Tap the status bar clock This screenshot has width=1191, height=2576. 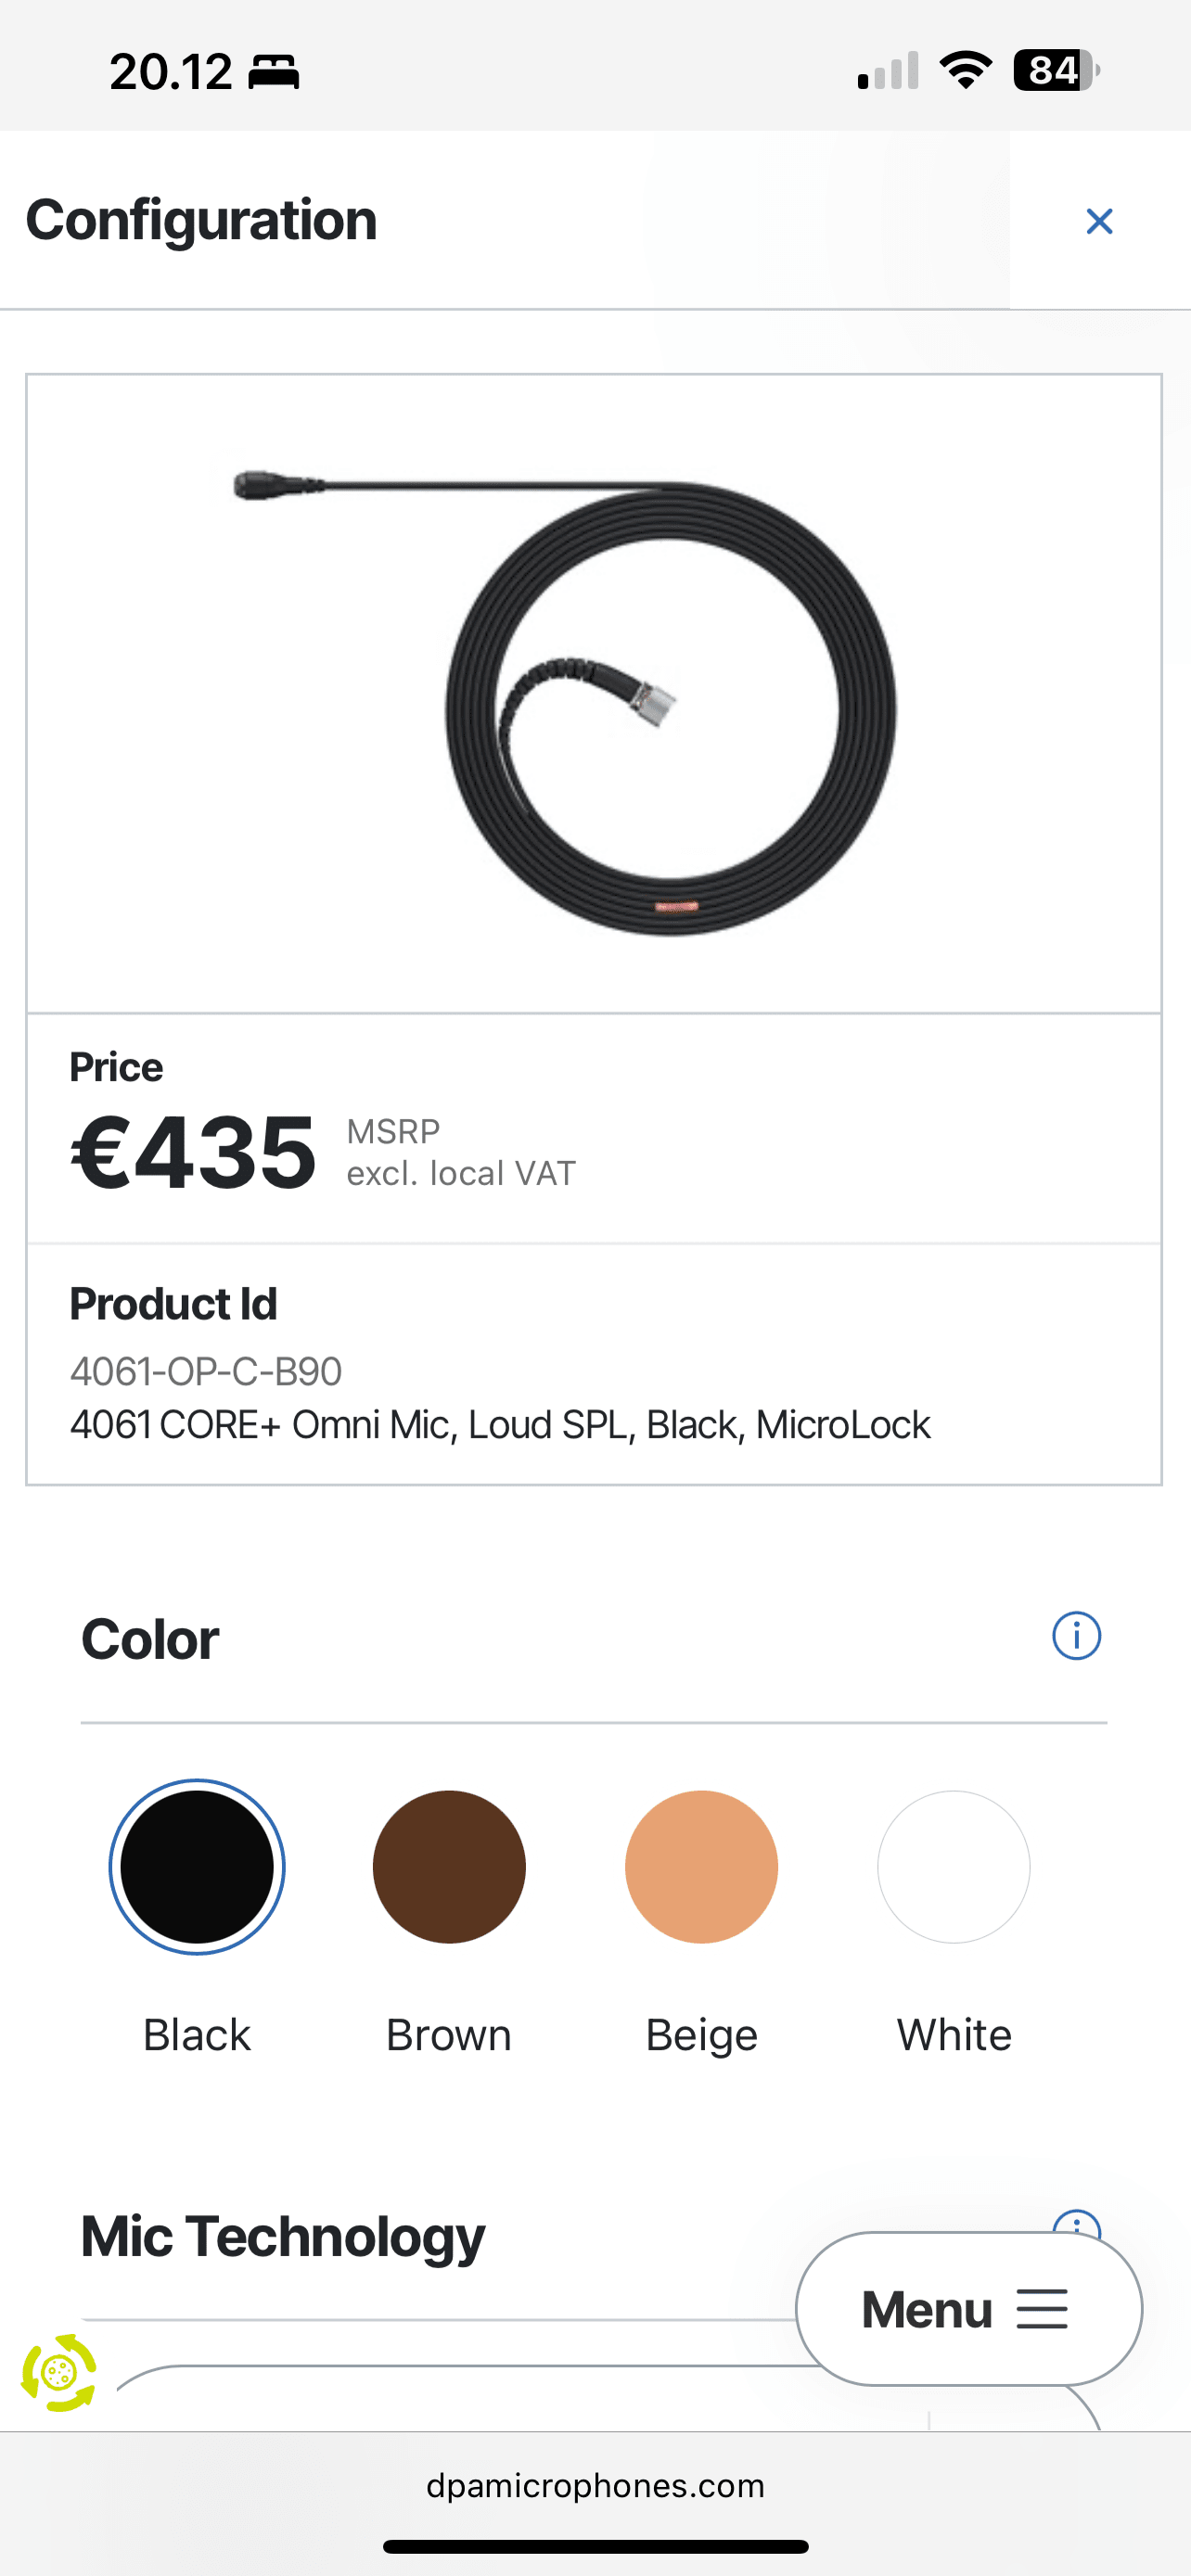[171, 72]
